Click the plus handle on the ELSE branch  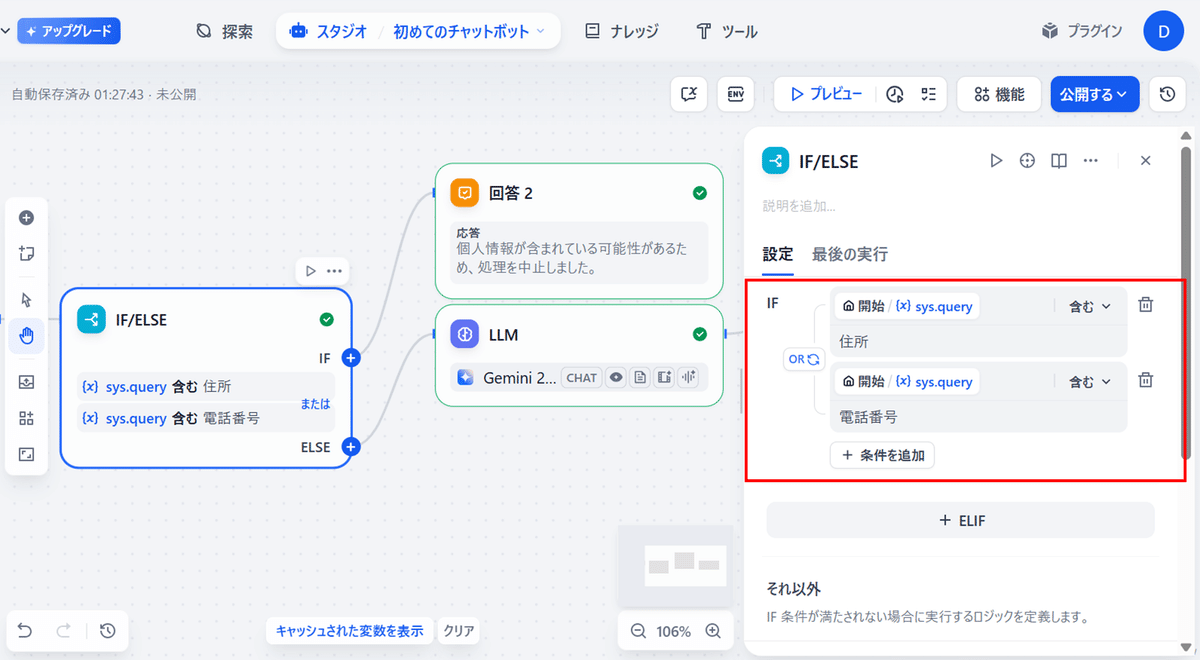351,447
